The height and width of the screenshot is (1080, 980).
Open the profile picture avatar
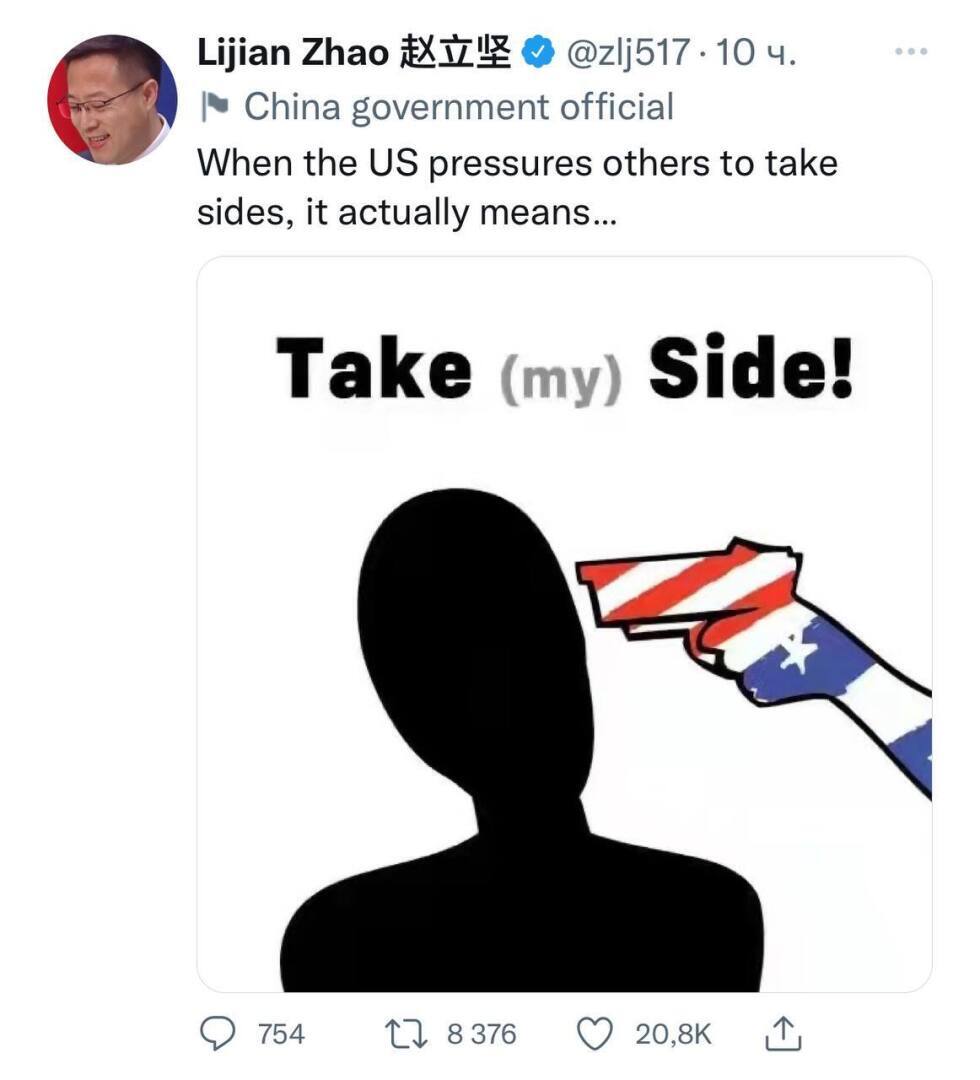pyautogui.click(x=112, y=99)
